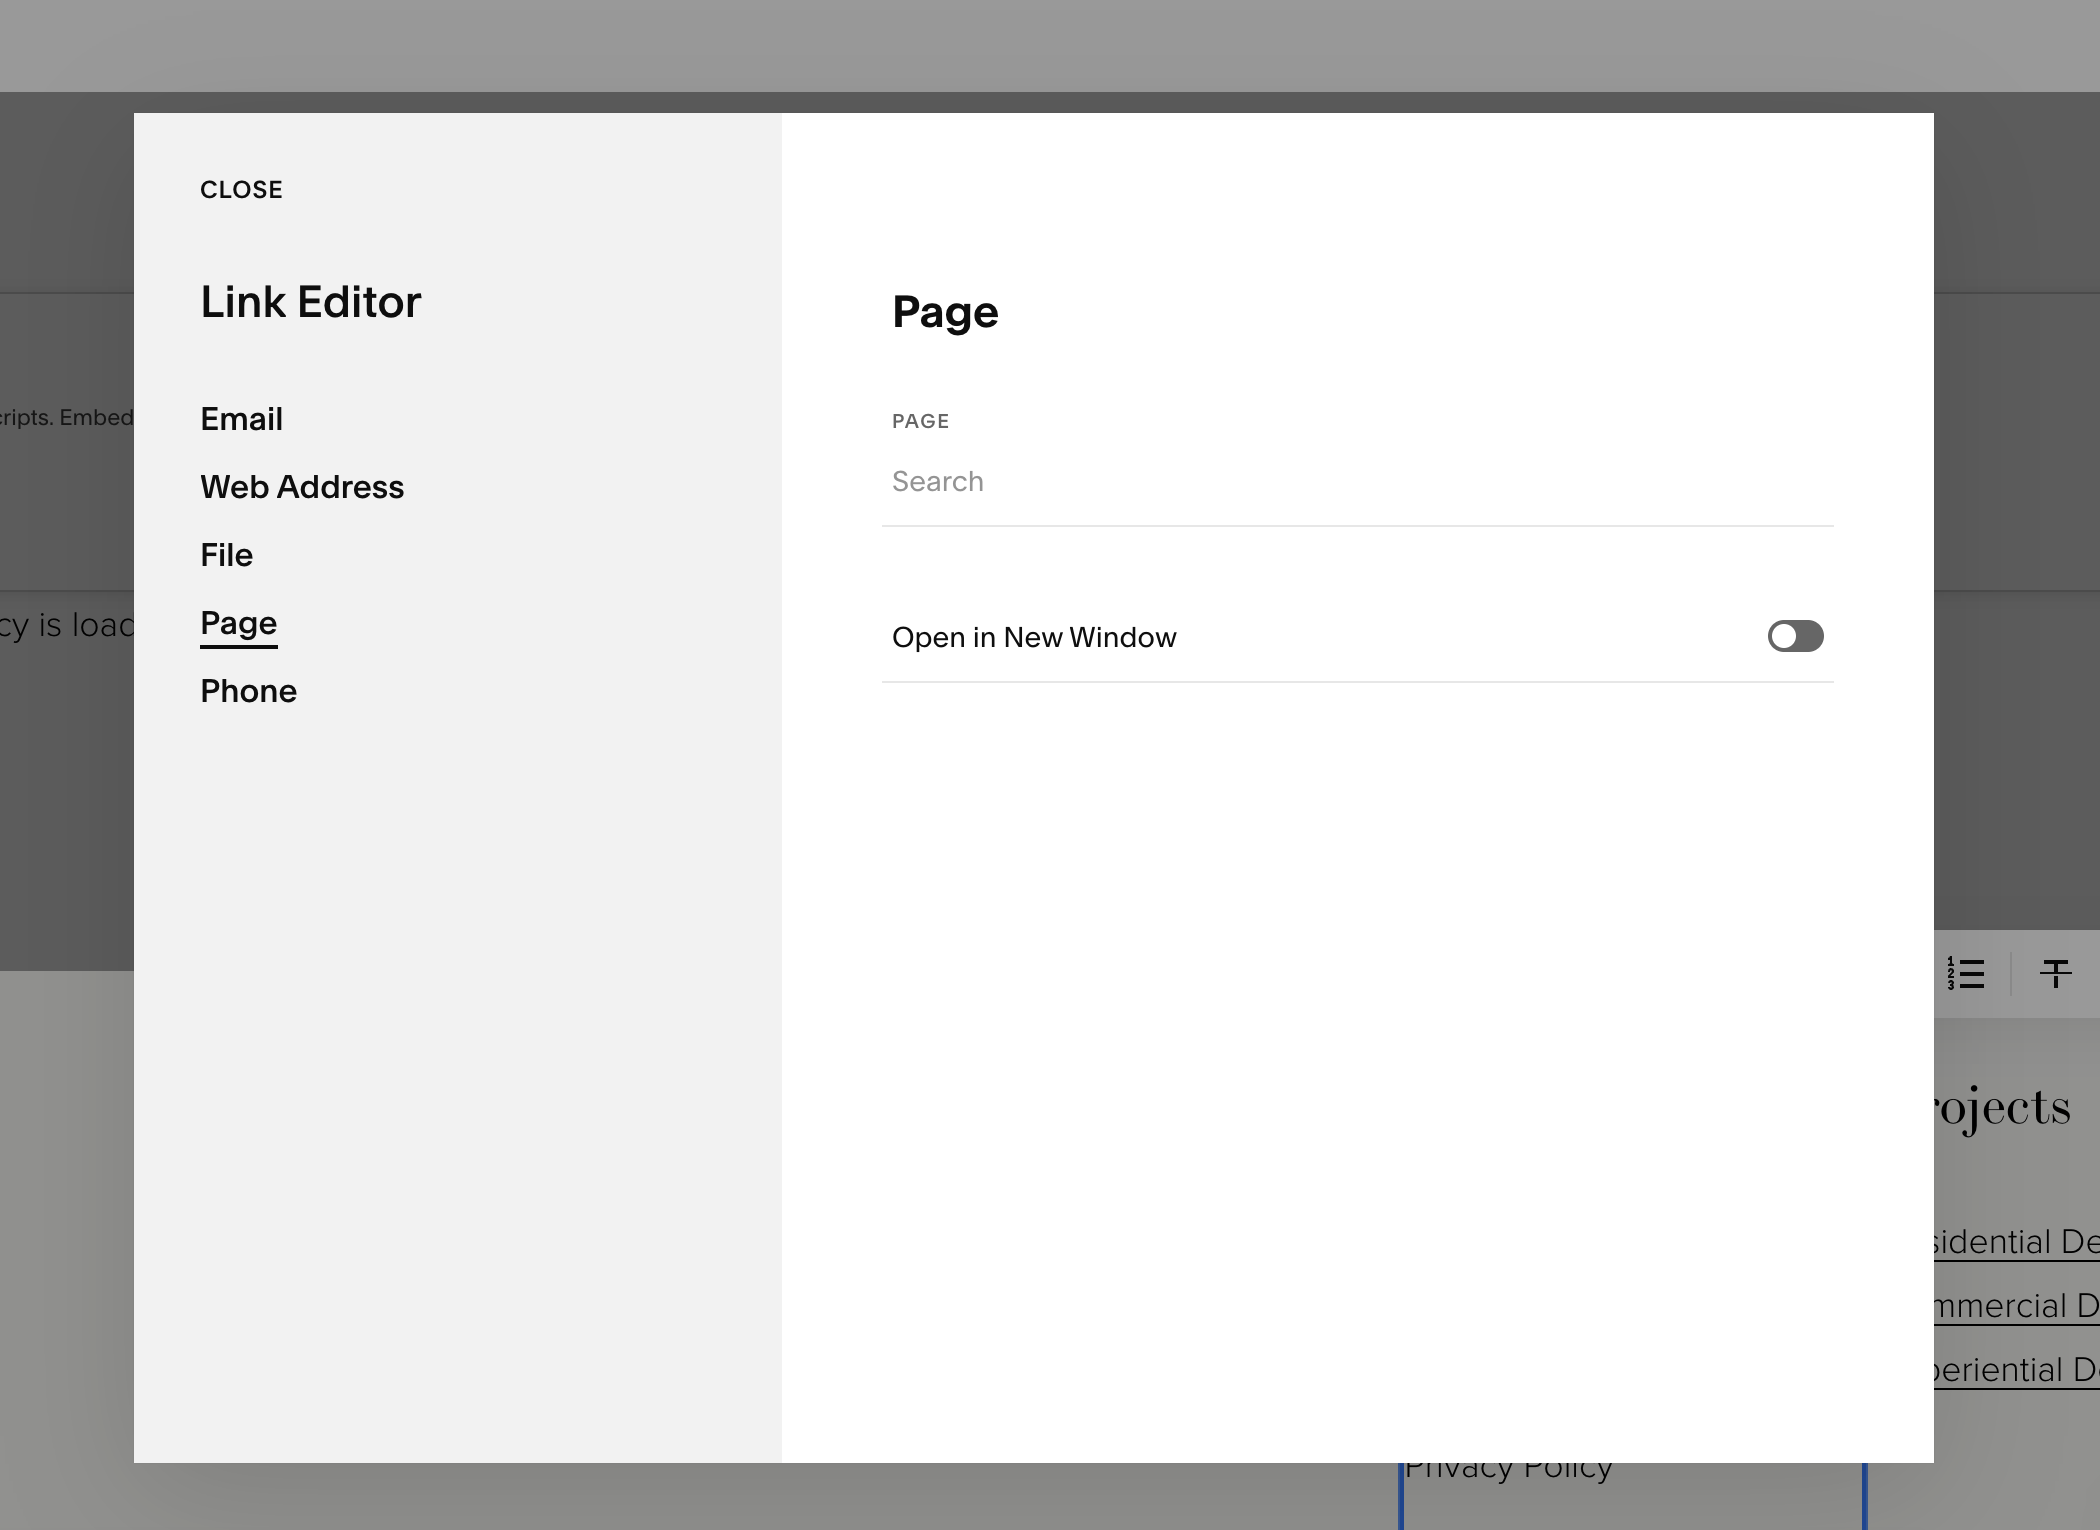The width and height of the screenshot is (2100, 1530).
Task: Focus the Page search field
Action: click(x=1356, y=482)
